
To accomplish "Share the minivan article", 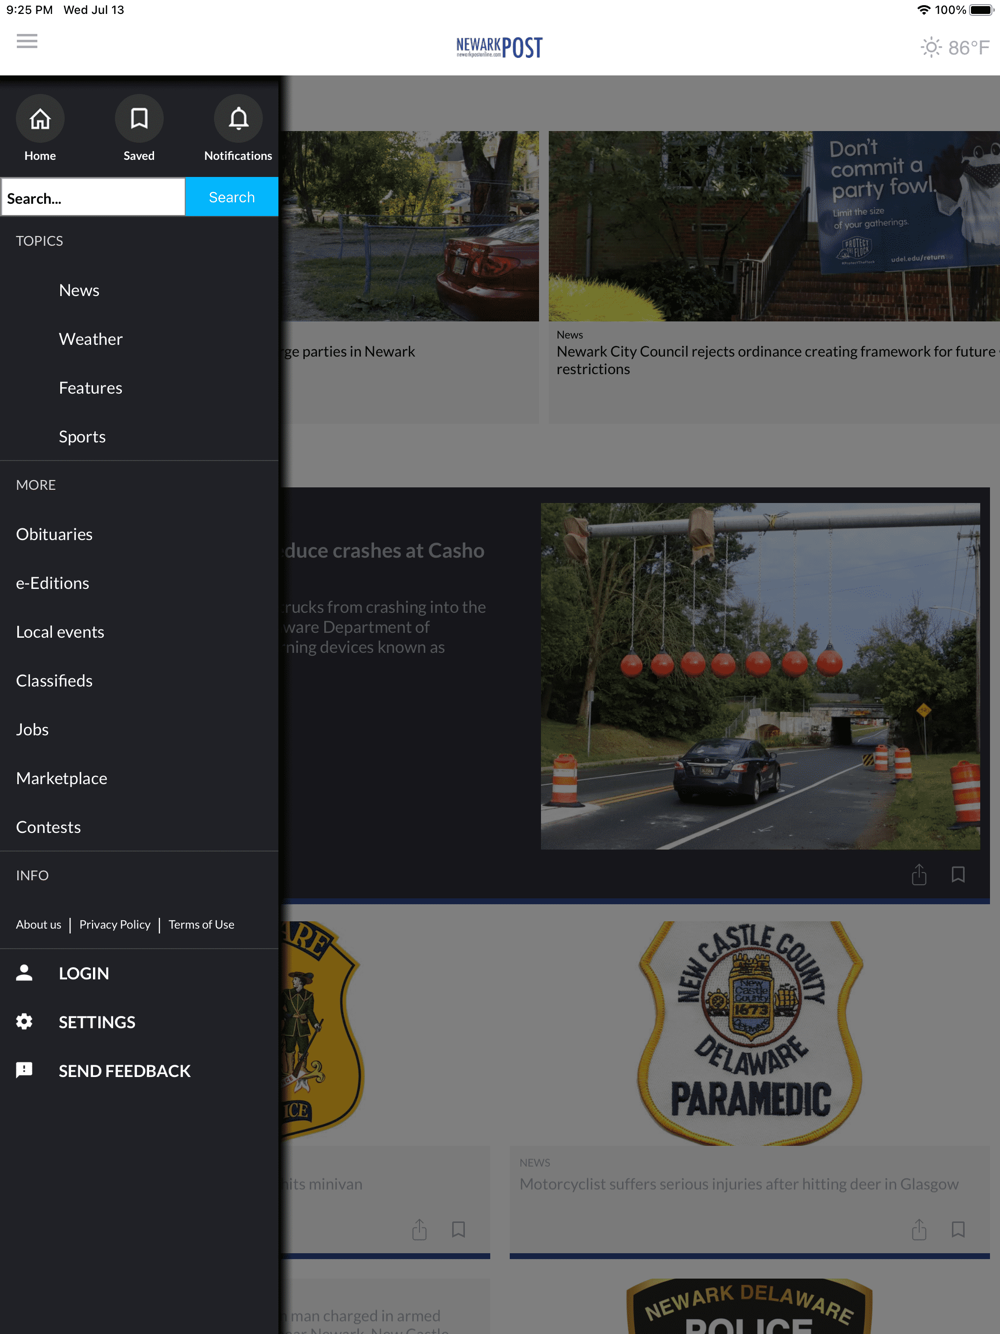I will [x=419, y=1230].
